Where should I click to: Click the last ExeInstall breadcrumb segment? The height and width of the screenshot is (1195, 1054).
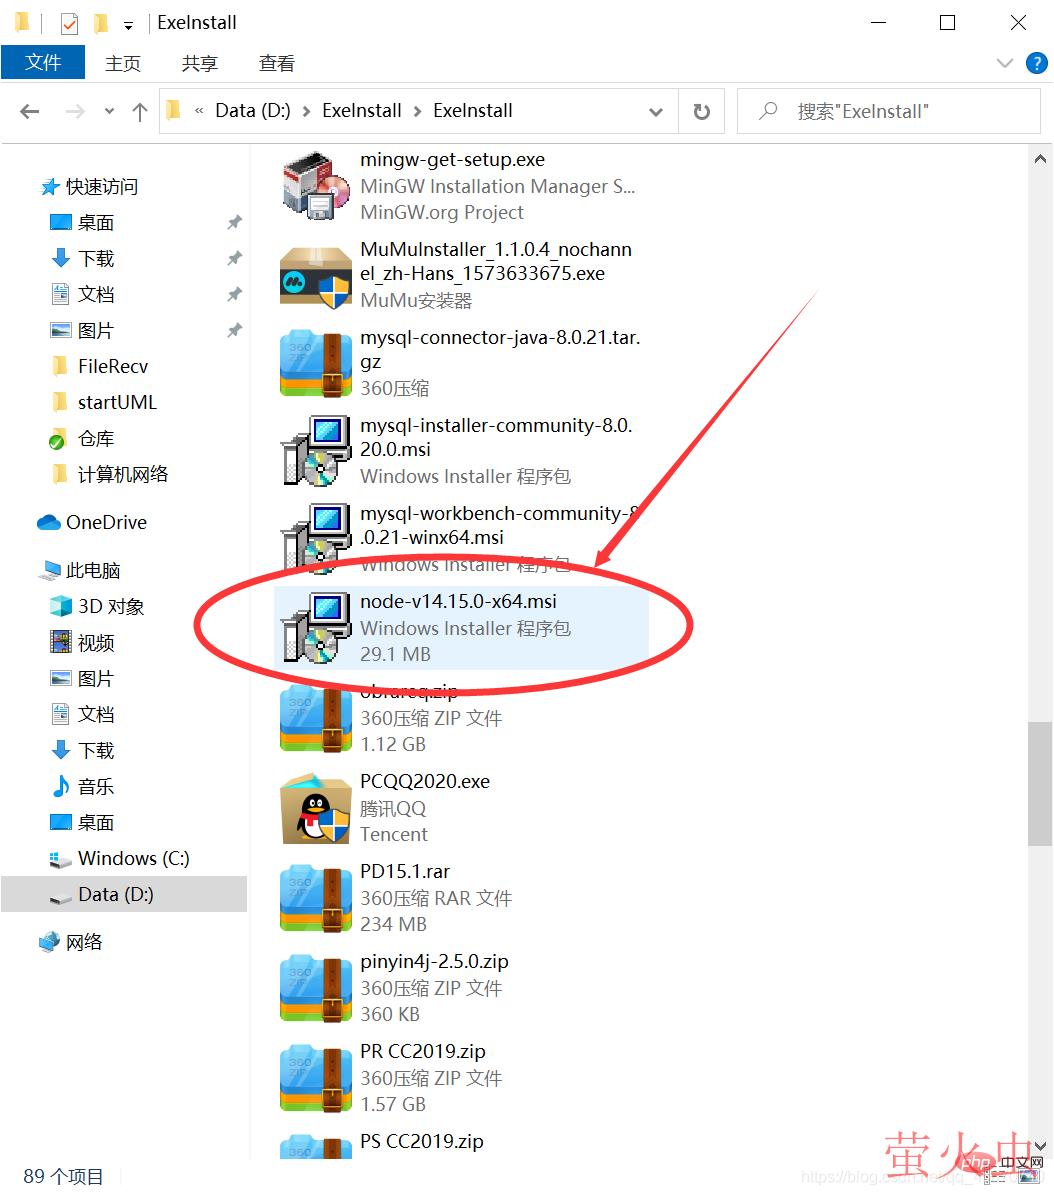pos(473,111)
